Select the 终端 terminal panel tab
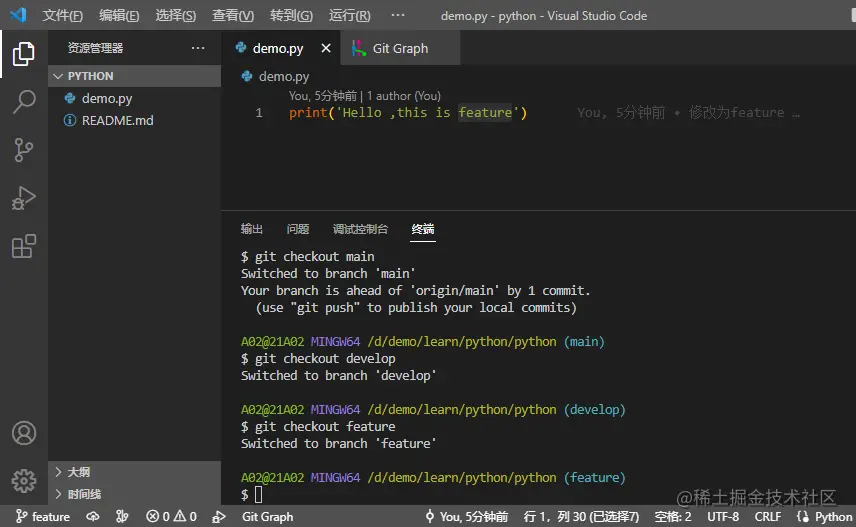This screenshot has width=856, height=527. (x=423, y=229)
